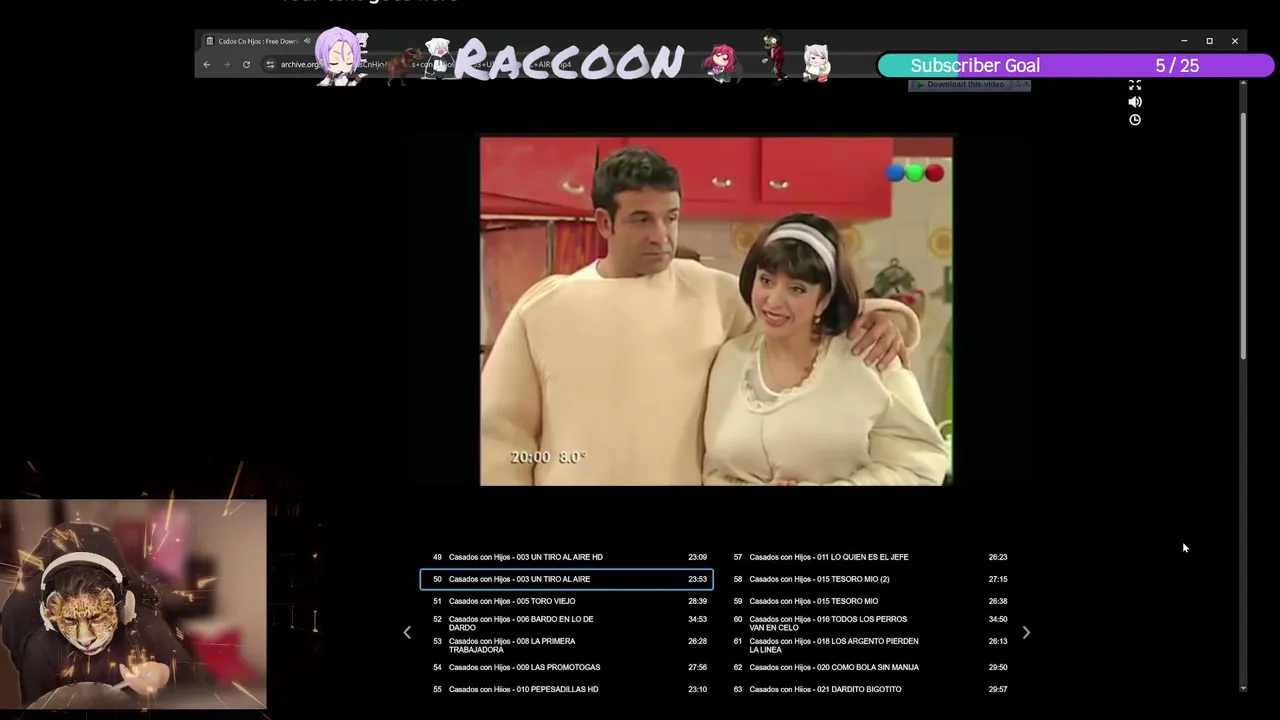Screen dimensions: 1280x720
Task: Click the Subscriber Goal progress bar
Action: 1076,66
